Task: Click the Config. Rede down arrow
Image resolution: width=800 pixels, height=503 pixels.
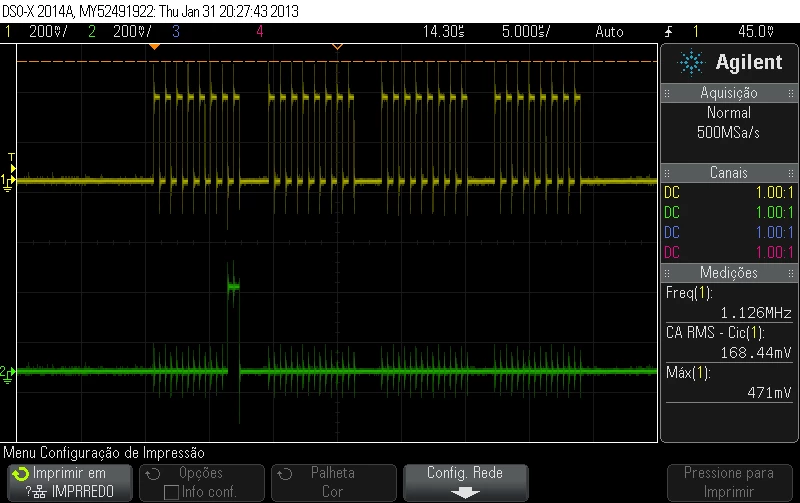Action: point(465,493)
